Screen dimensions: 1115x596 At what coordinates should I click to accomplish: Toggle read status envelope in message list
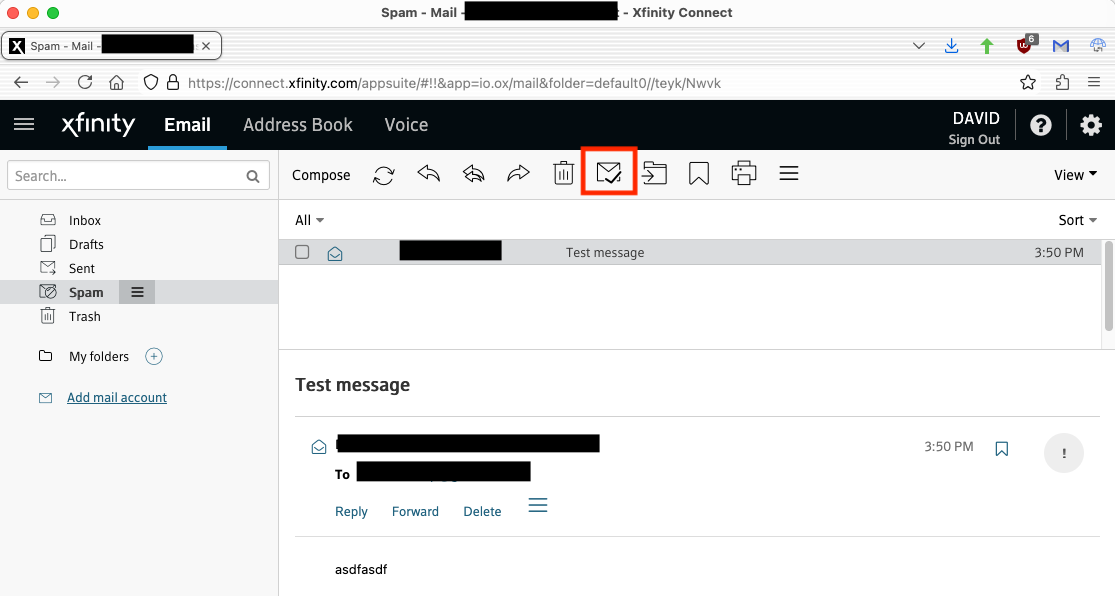point(335,254)
